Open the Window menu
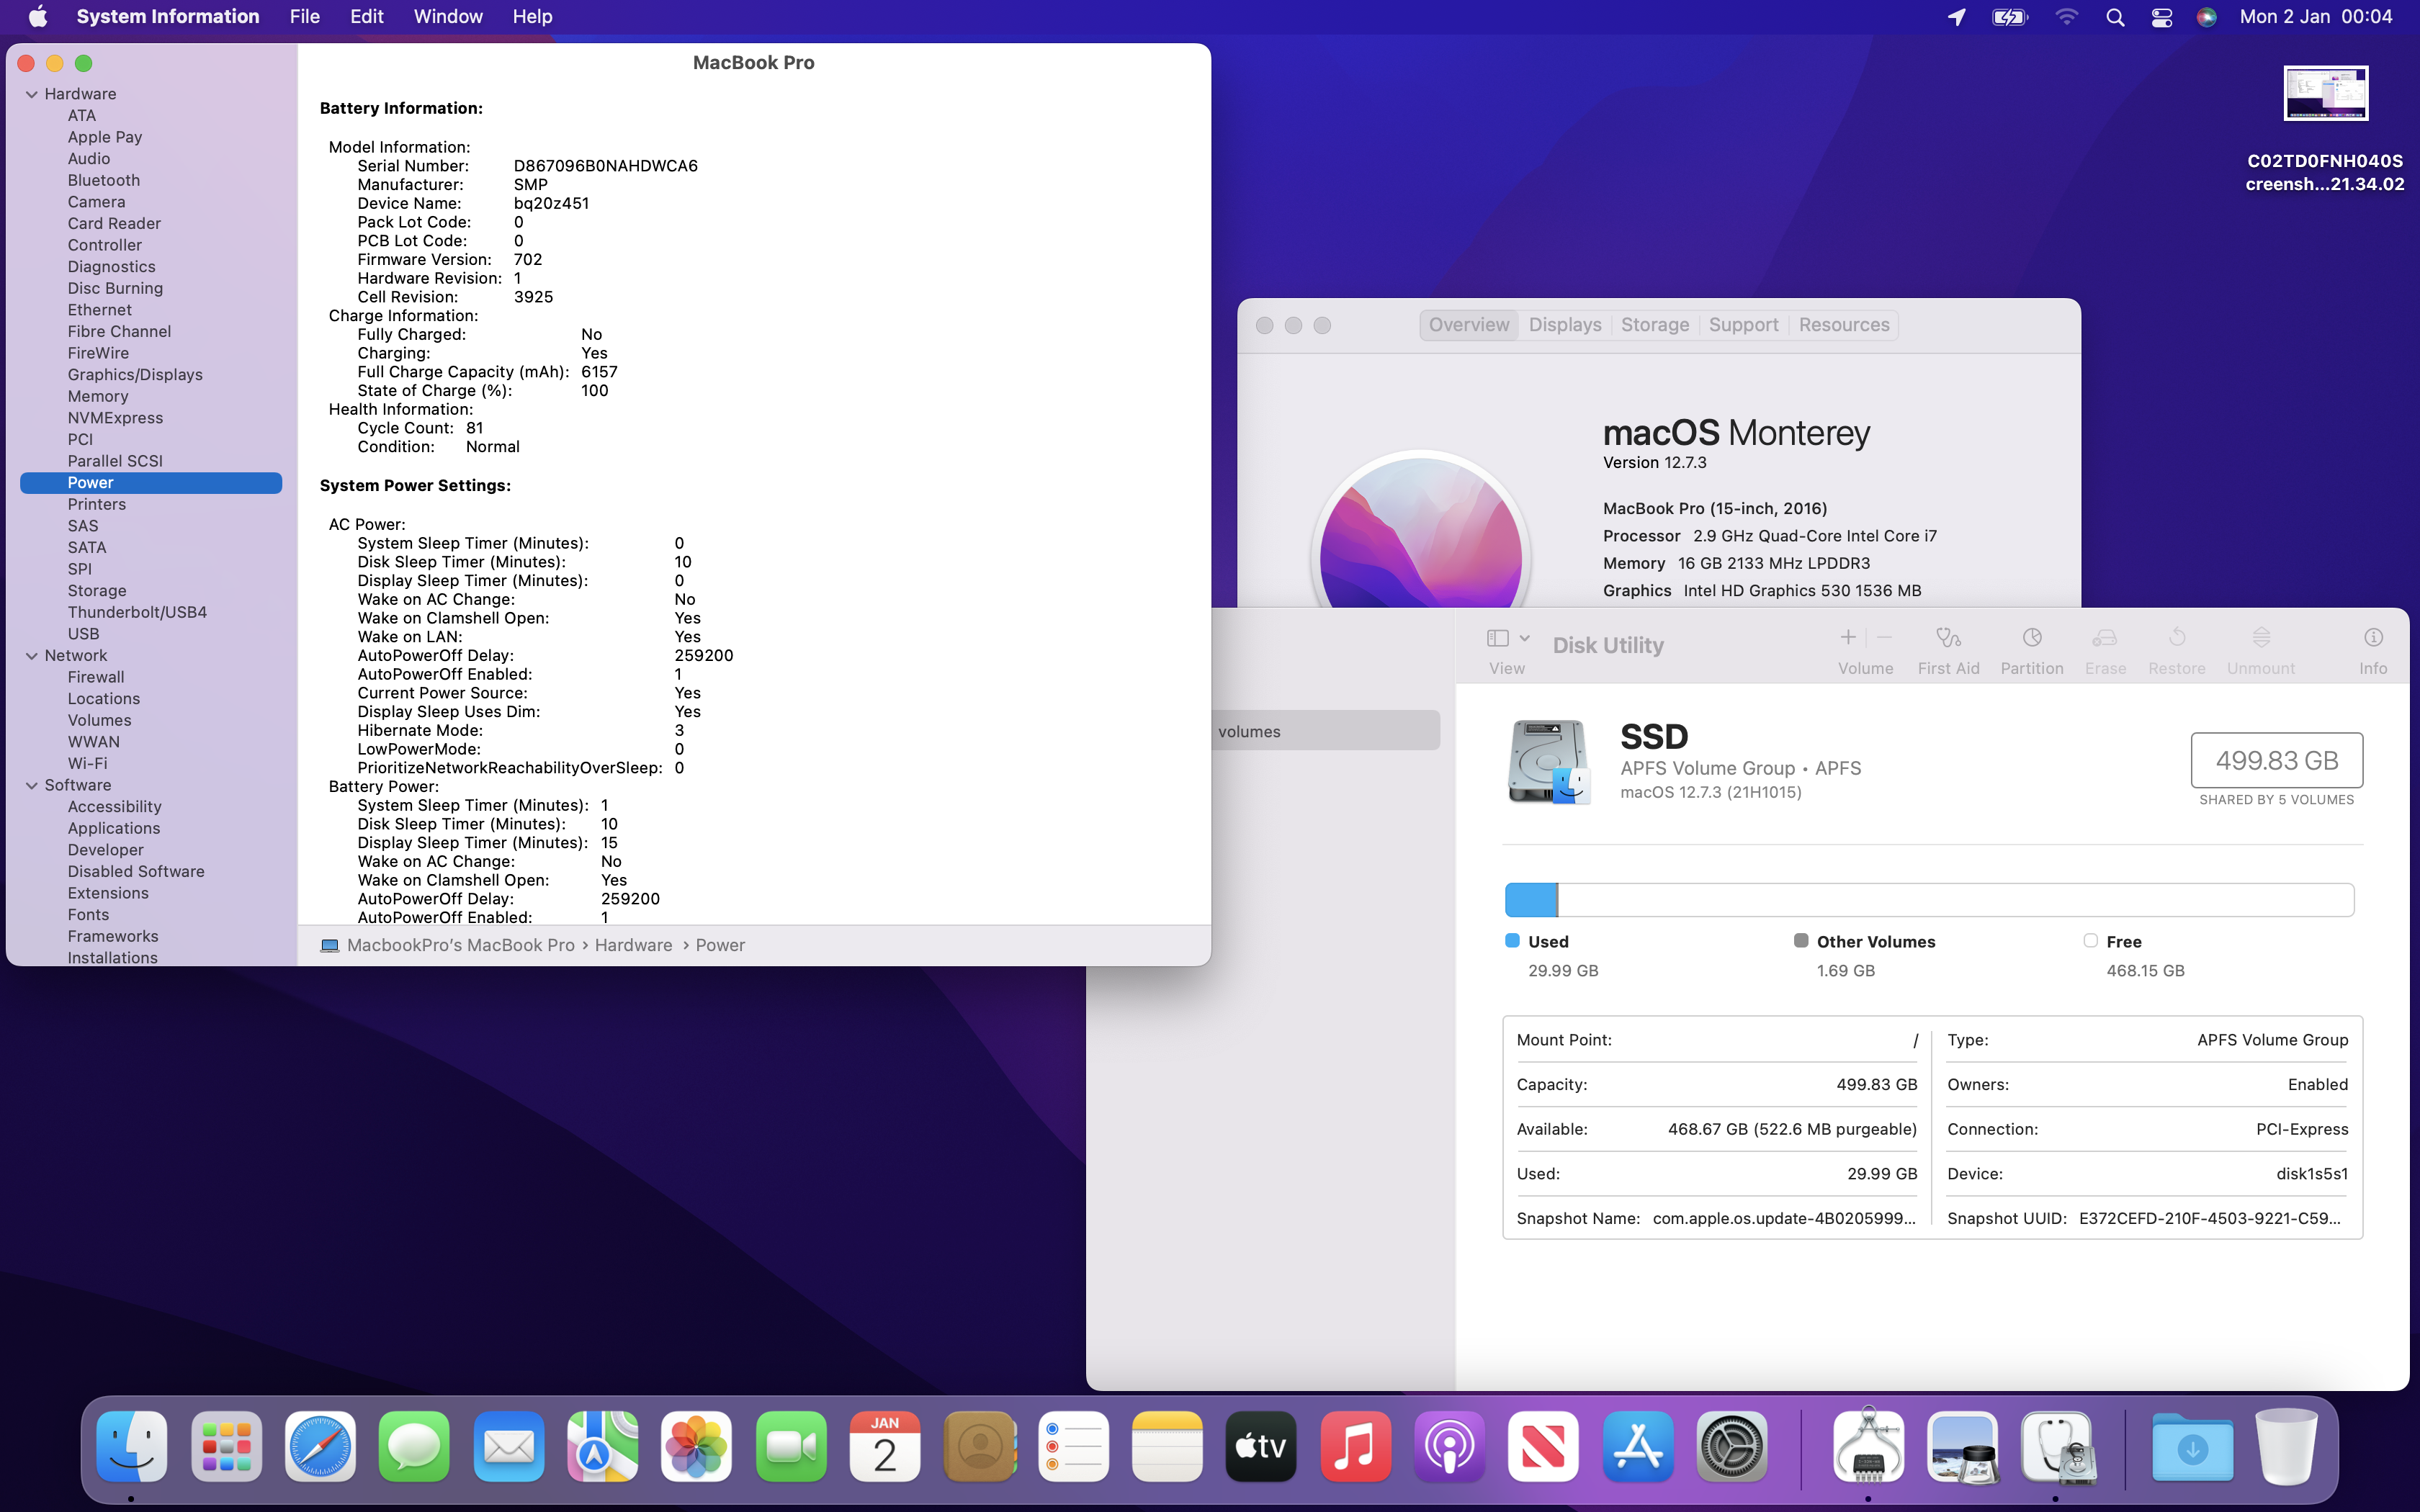This screenshot has width=2420, height=1512. [448, 17]
